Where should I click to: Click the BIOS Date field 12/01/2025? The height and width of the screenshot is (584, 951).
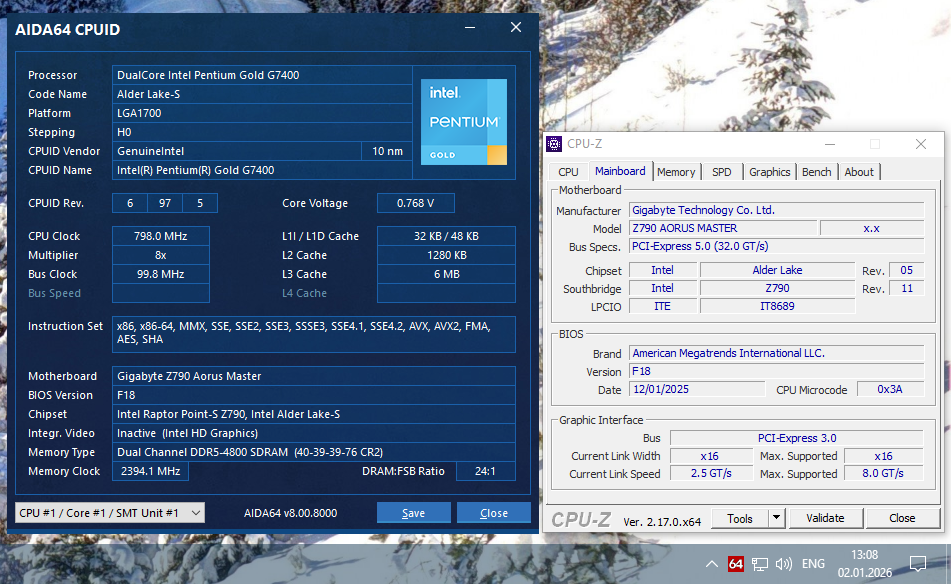pyautogui.click(x=697, y=389)
